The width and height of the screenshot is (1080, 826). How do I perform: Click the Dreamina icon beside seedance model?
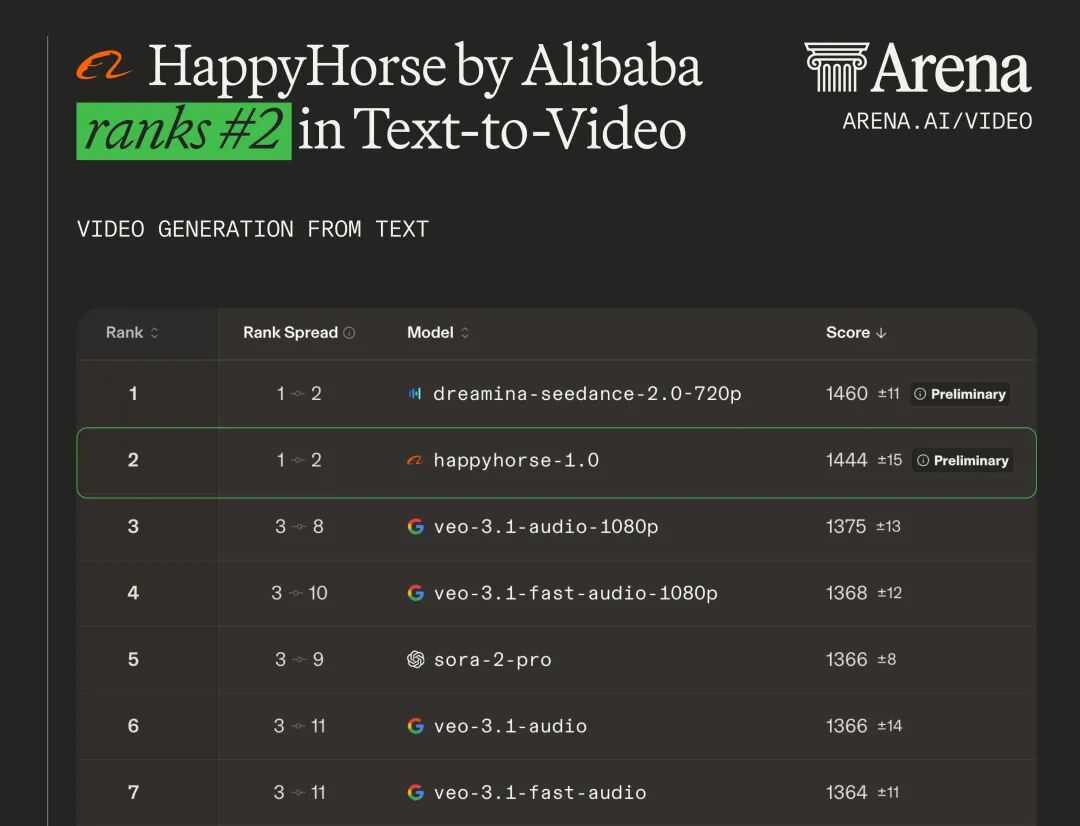tap(415, 394)
